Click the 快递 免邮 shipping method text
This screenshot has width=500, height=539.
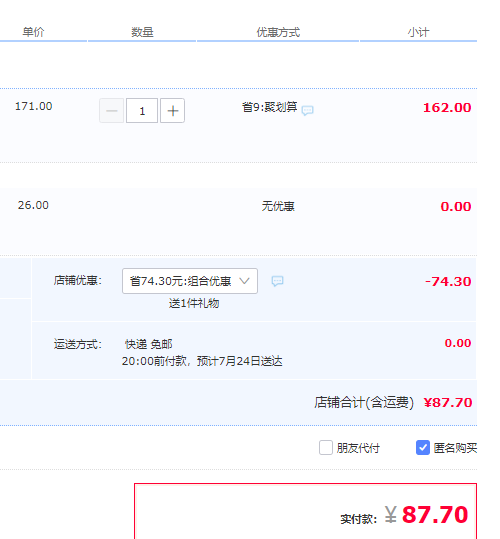148,344
